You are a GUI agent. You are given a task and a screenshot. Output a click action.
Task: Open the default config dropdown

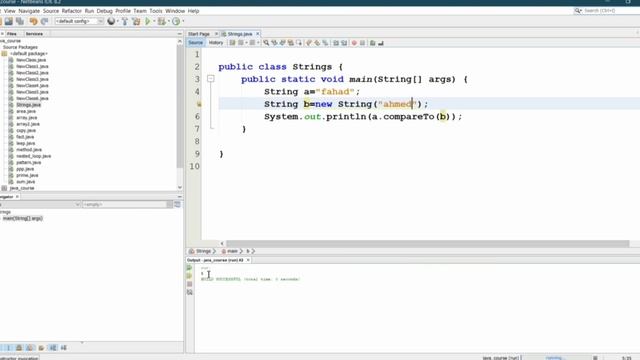click(x=79, y=21)
